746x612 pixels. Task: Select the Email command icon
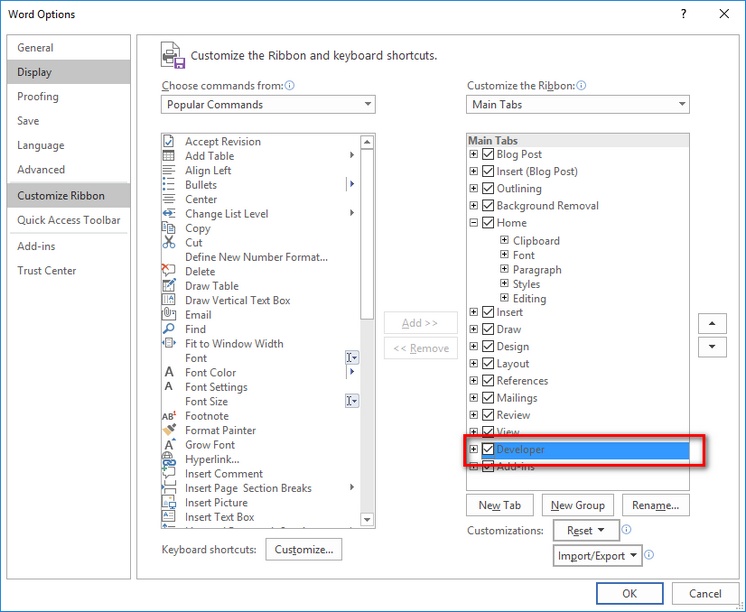coord(168,315)
